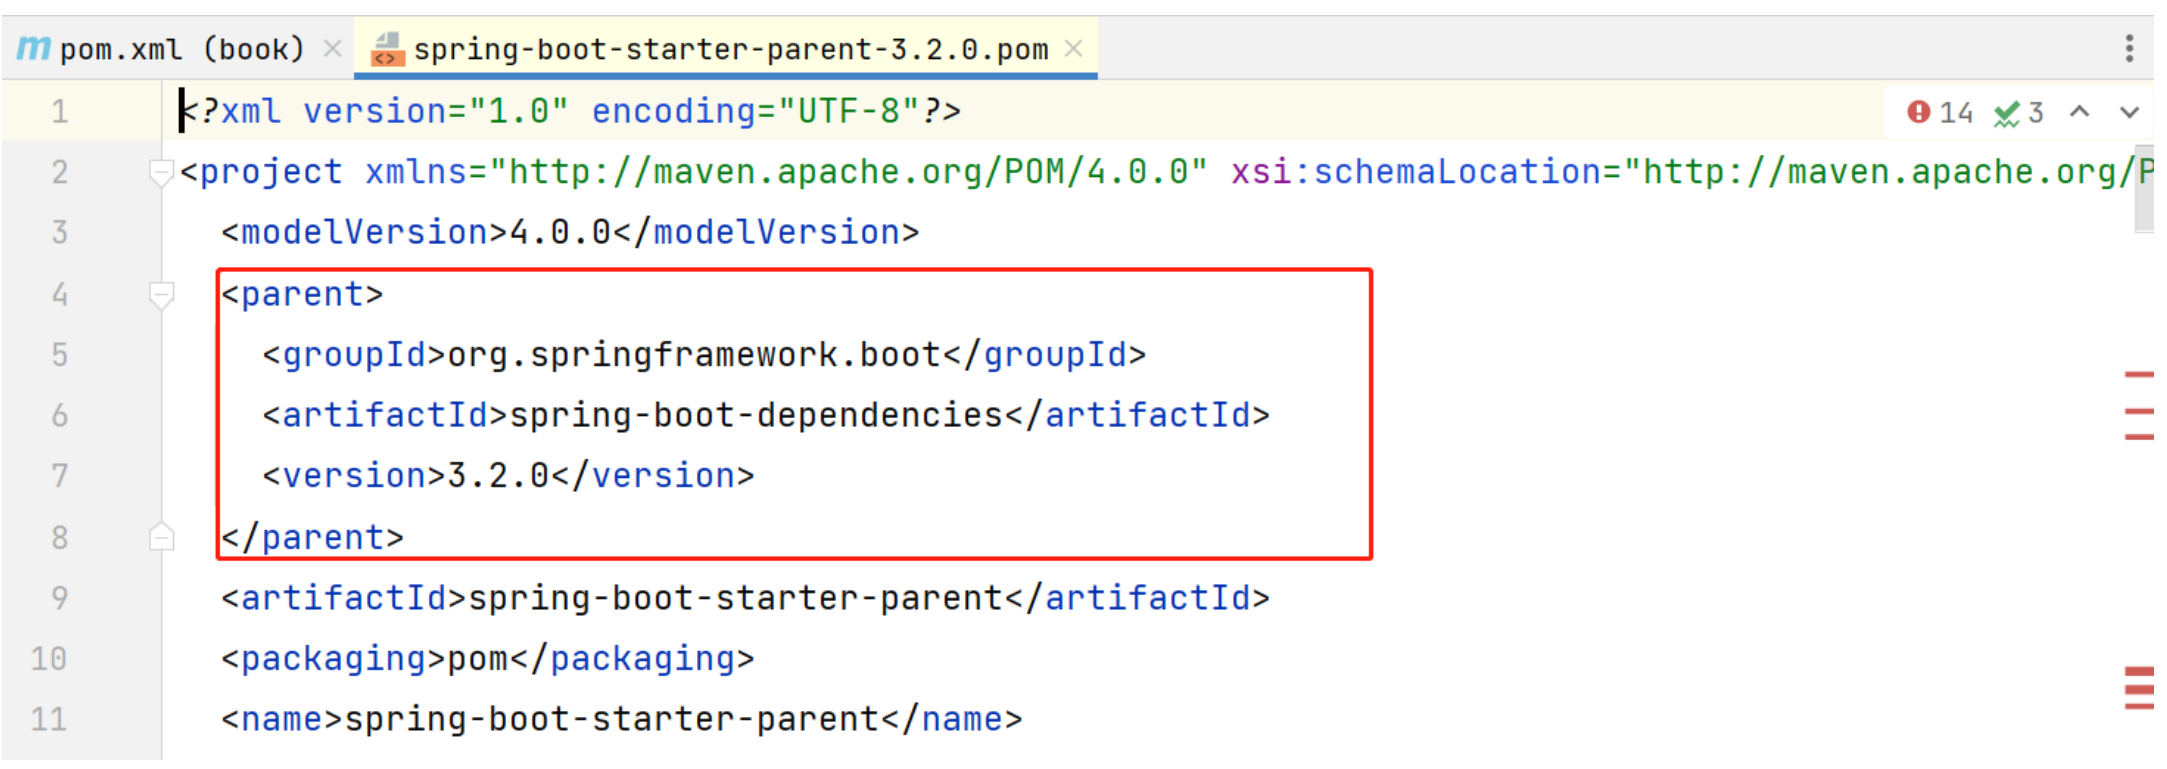Click the lowest error stripe mark on the scrollbar
The height and width of the screenshot is (769, 2167).
point(2139,707)
